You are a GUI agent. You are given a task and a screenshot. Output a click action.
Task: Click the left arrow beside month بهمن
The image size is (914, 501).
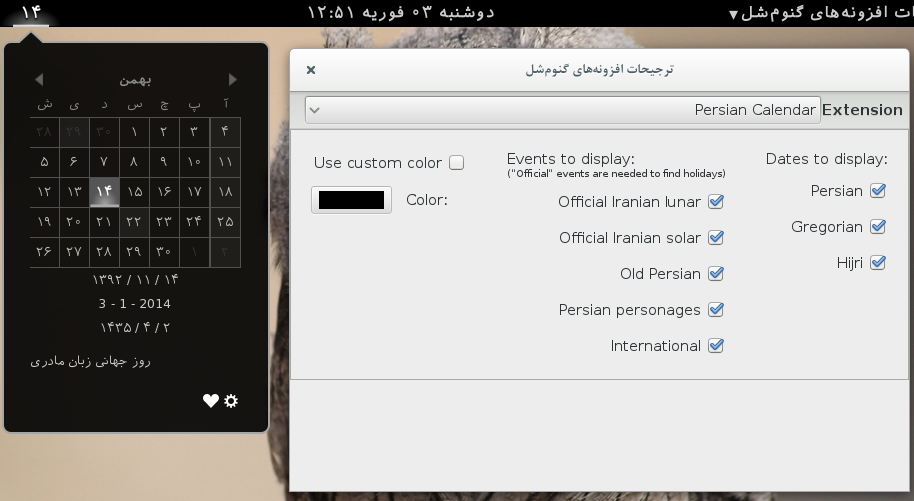[x=39, y=80]
